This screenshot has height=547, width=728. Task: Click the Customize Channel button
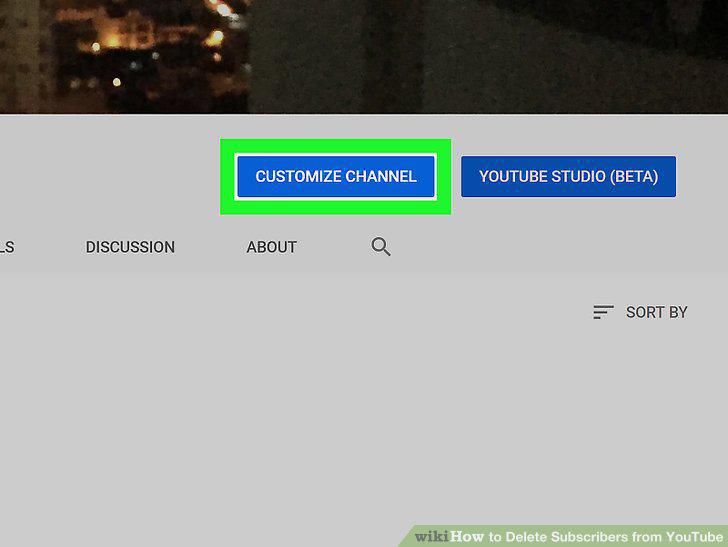336,176
